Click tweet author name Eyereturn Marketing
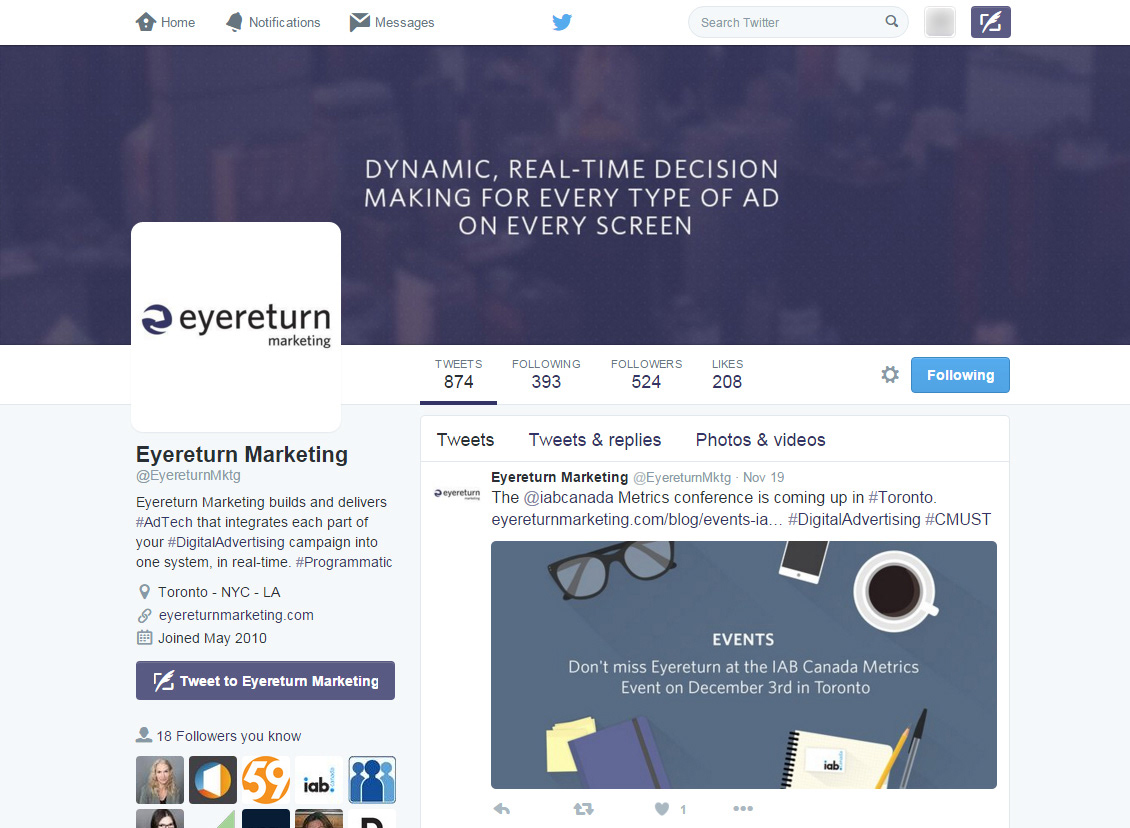This screenshot has height=828, width=1130. [559, 477]
